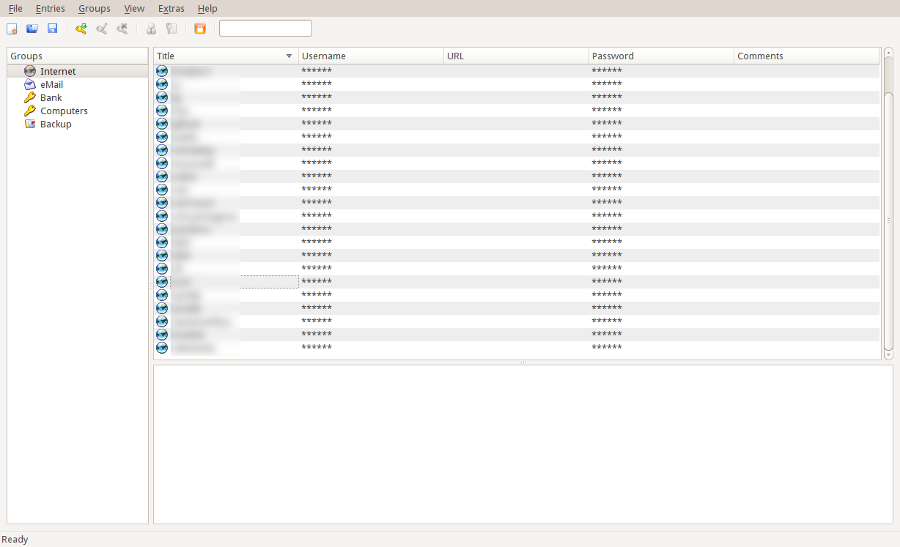The image size is (900, 547).
Task: Click the Title column sort arrow
Action: click(x=289, y=56)
